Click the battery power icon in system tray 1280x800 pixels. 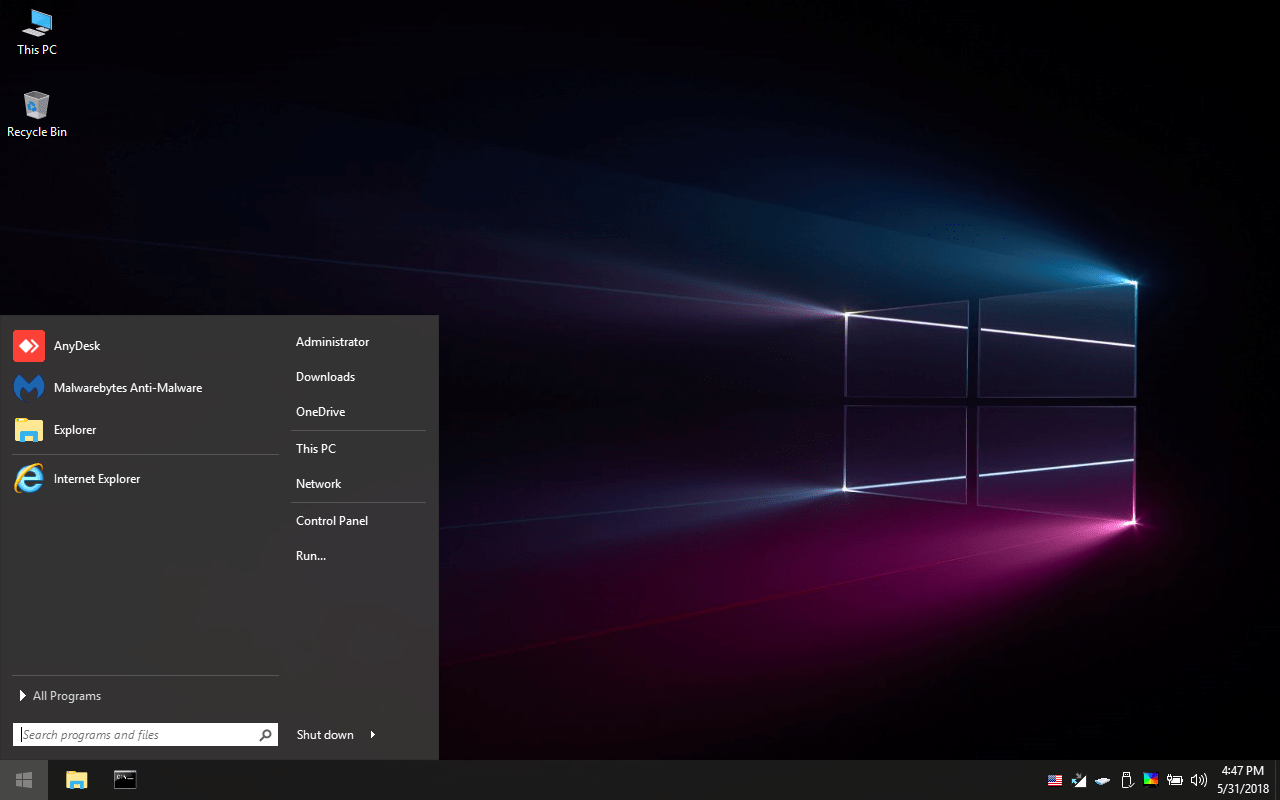[1175, 780]
